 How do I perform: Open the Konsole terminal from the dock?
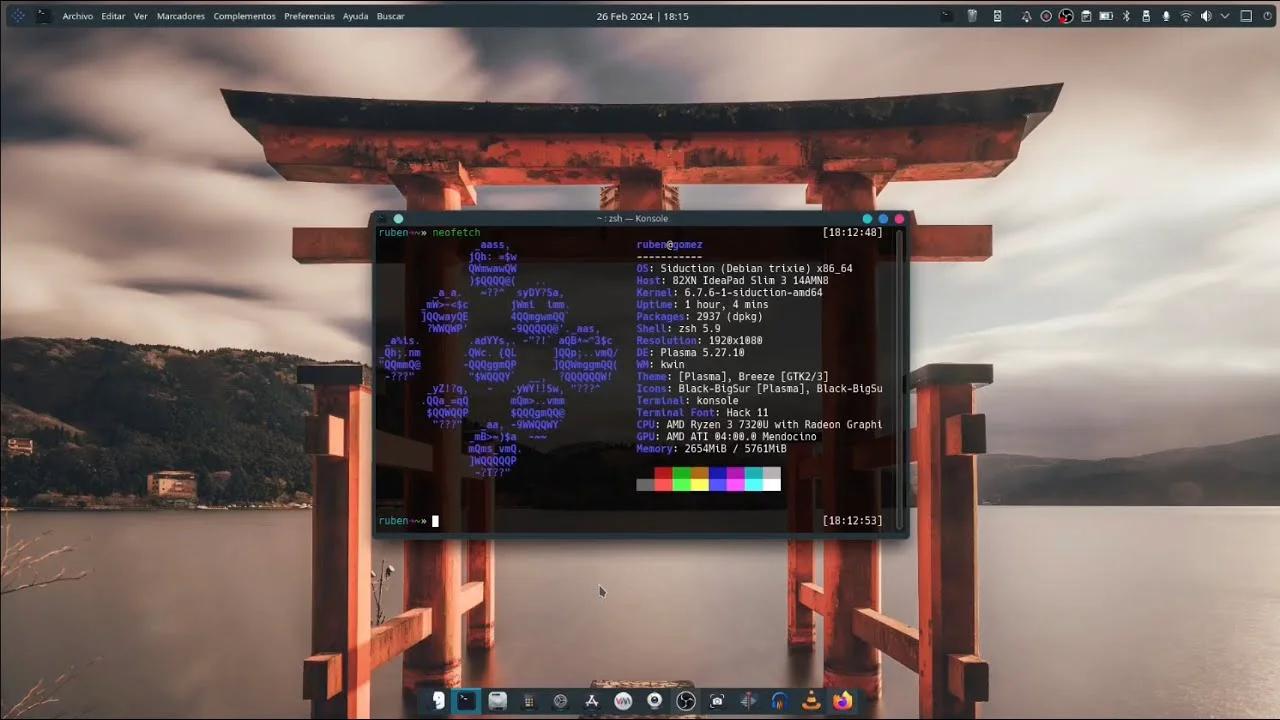[467, 700]
